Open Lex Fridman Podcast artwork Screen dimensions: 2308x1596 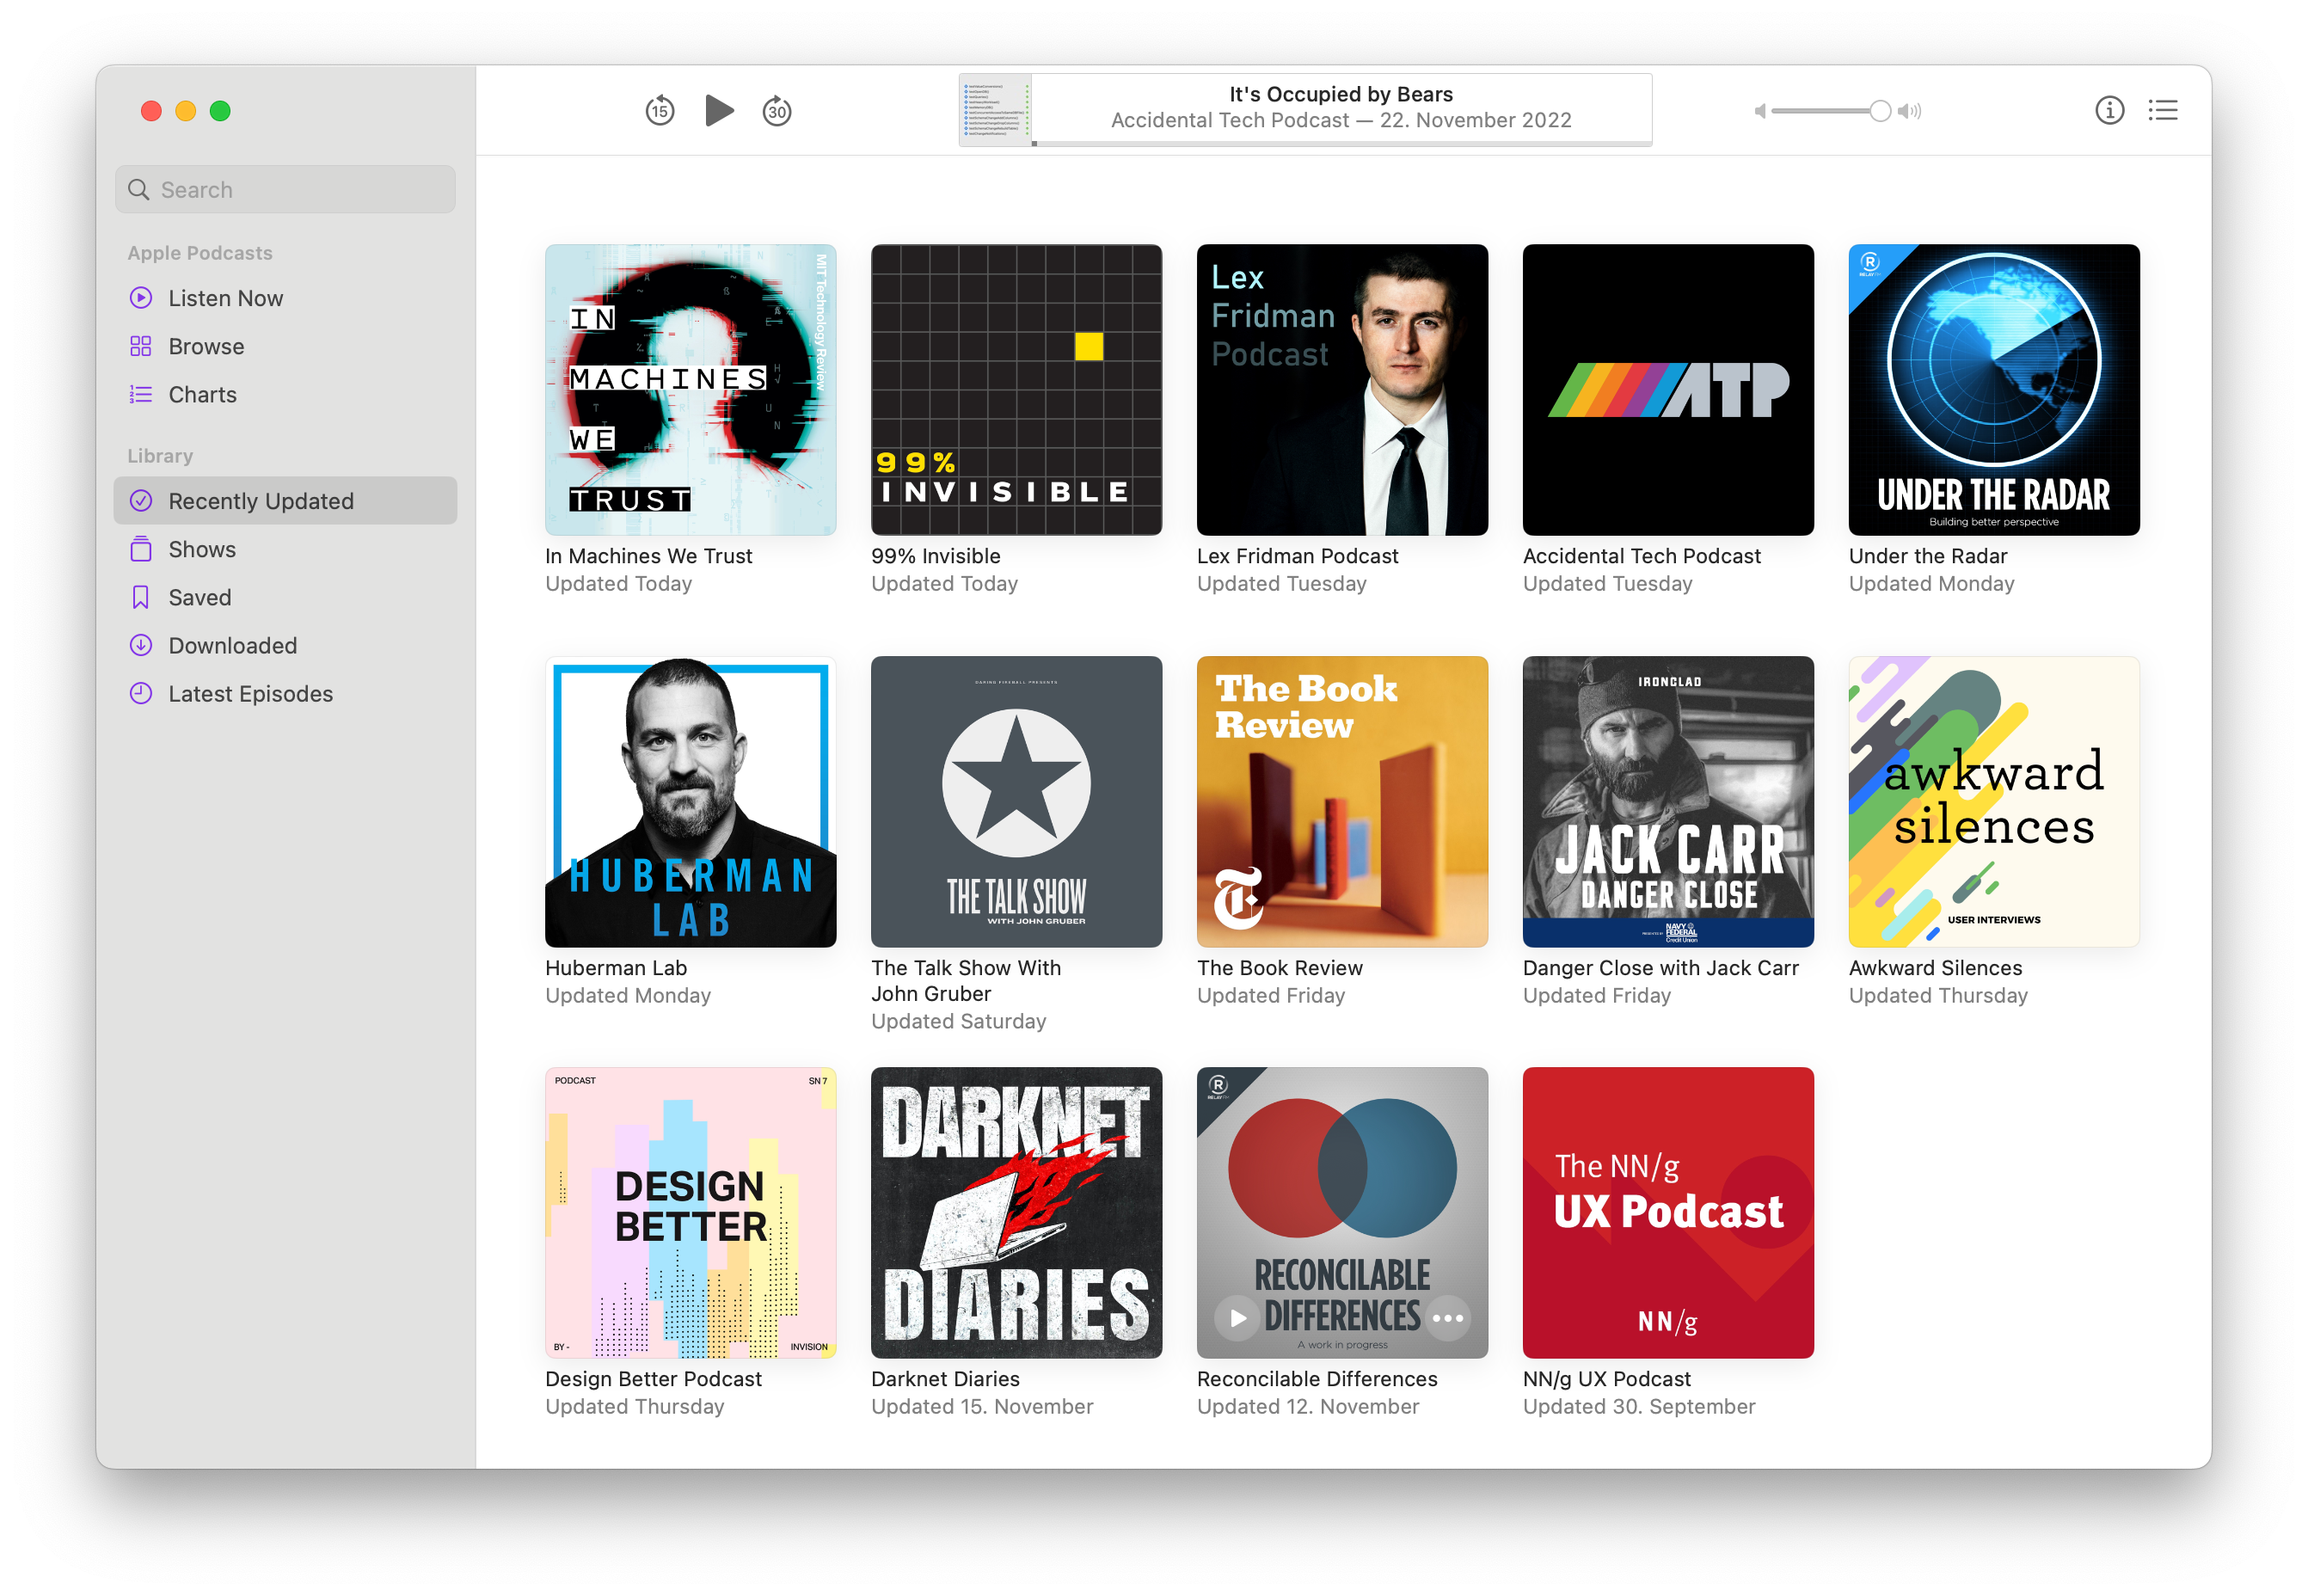click(x=1342, y=390)
